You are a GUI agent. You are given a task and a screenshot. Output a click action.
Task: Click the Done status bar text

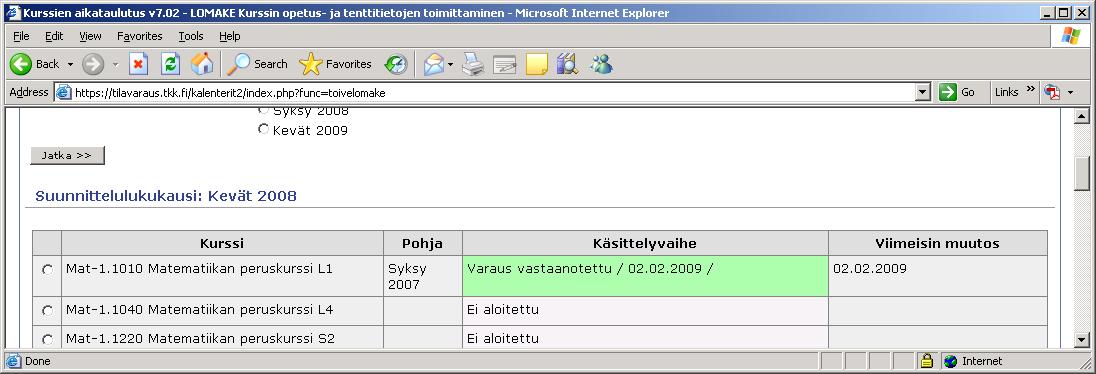[x=37, y=361]
